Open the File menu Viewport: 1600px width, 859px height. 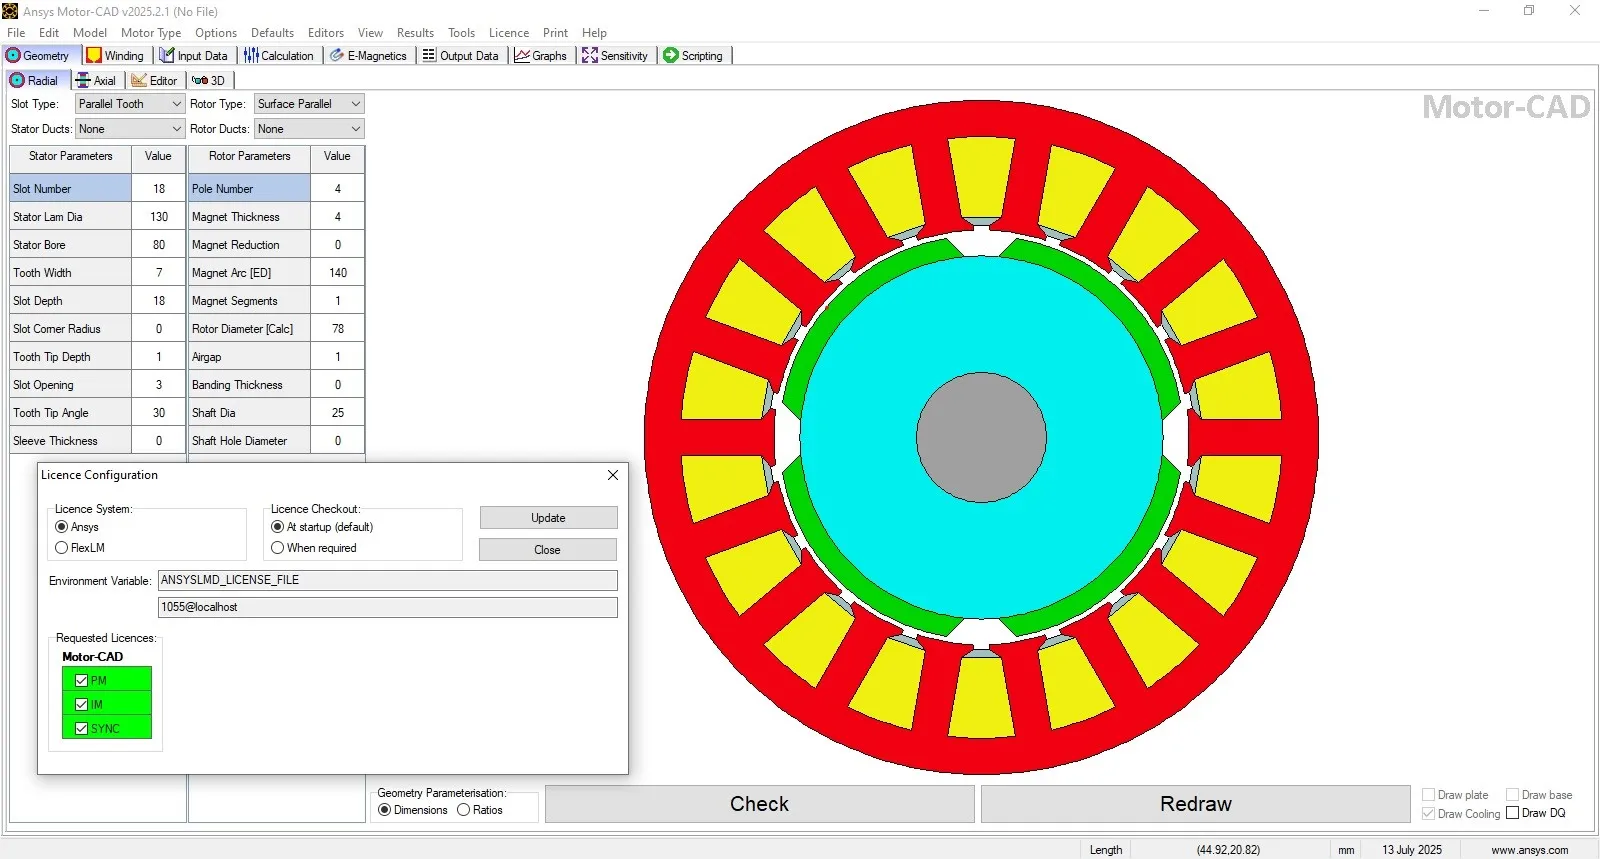click(x=16, y=33)
